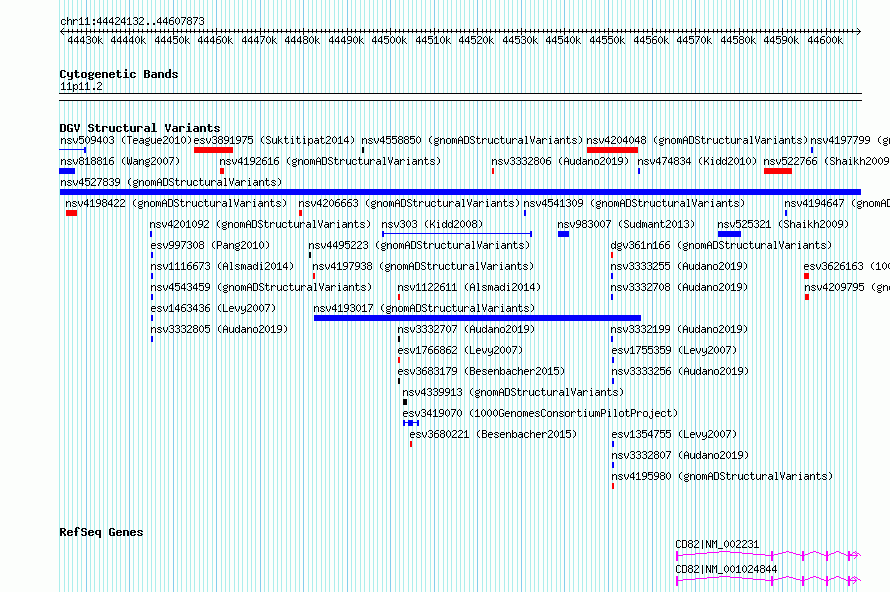Click the blue glyph under esv3419070
Viewport: 890px width, 592px height.
[411, 423]
